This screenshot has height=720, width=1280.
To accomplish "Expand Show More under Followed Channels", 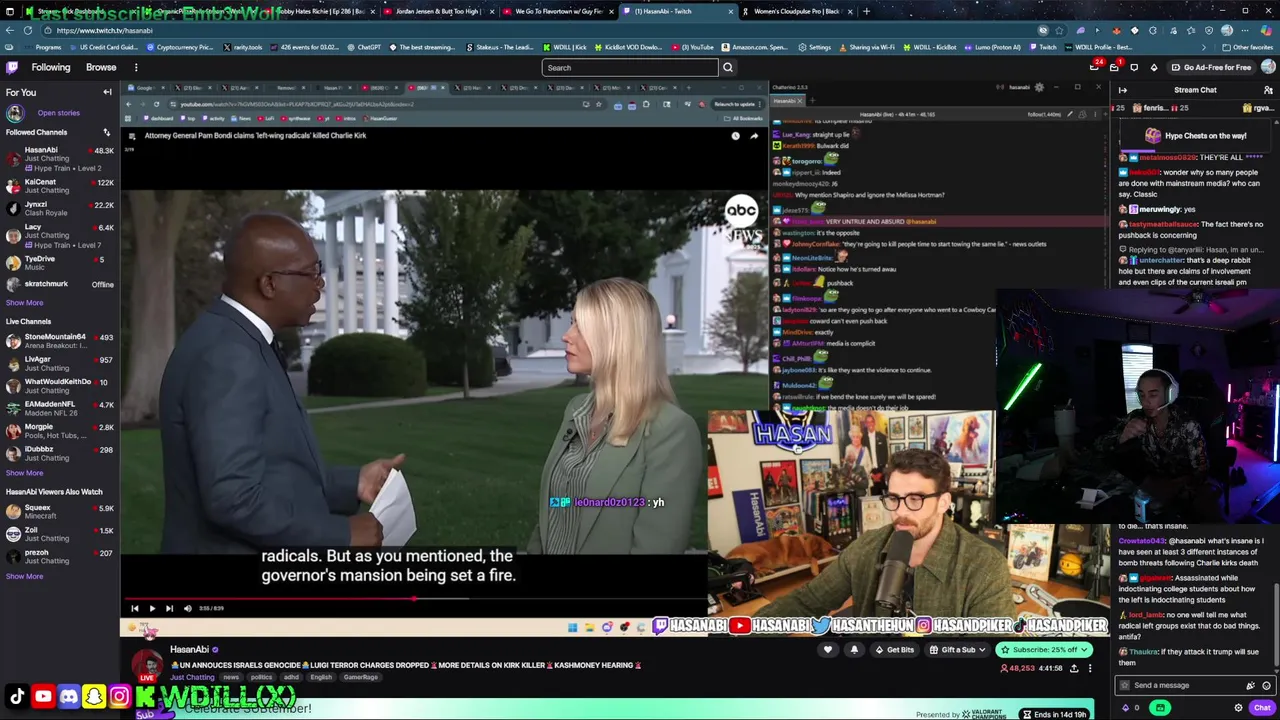I will [24, 303].
